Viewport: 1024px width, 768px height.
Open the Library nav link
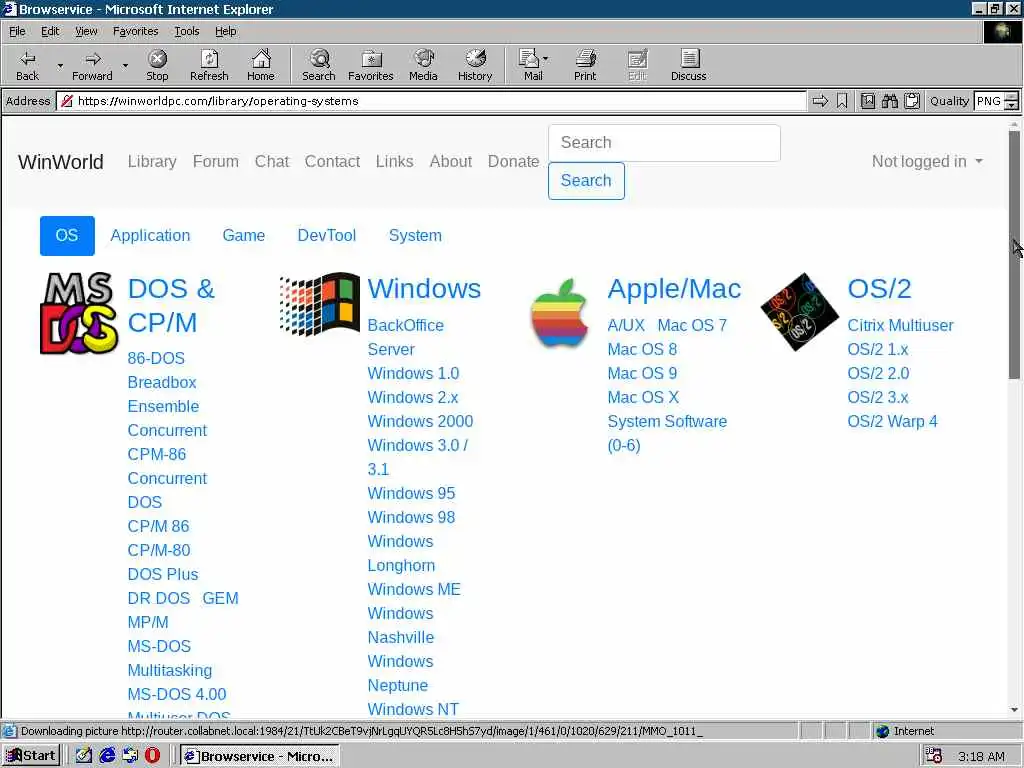[152, 161]
